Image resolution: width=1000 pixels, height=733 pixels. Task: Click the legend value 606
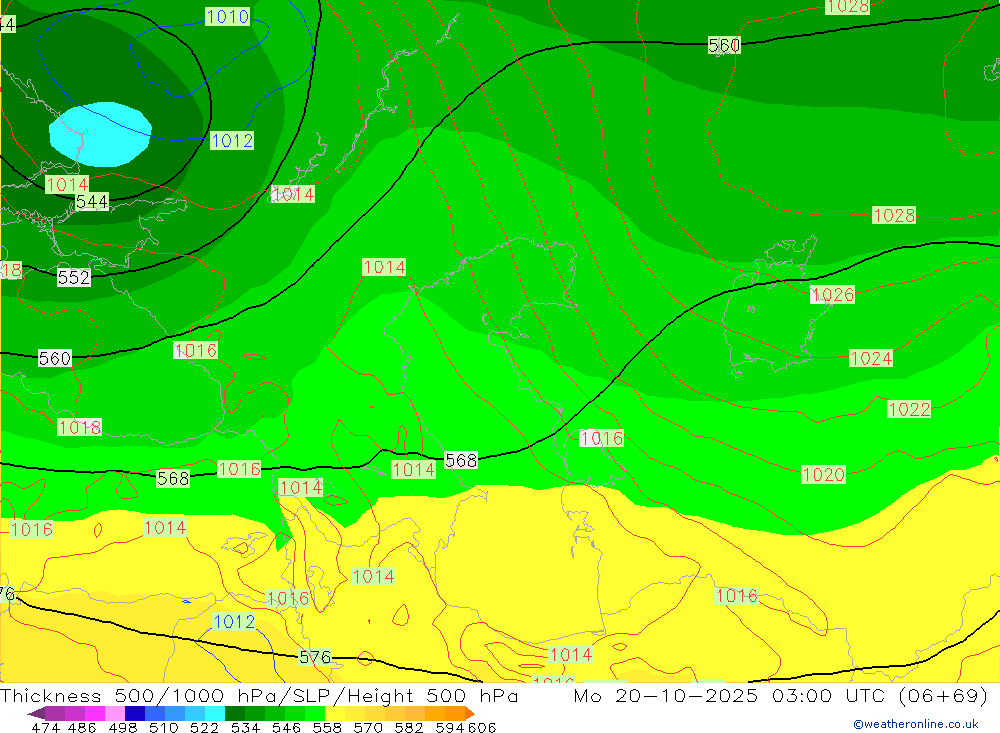point(482,727)
